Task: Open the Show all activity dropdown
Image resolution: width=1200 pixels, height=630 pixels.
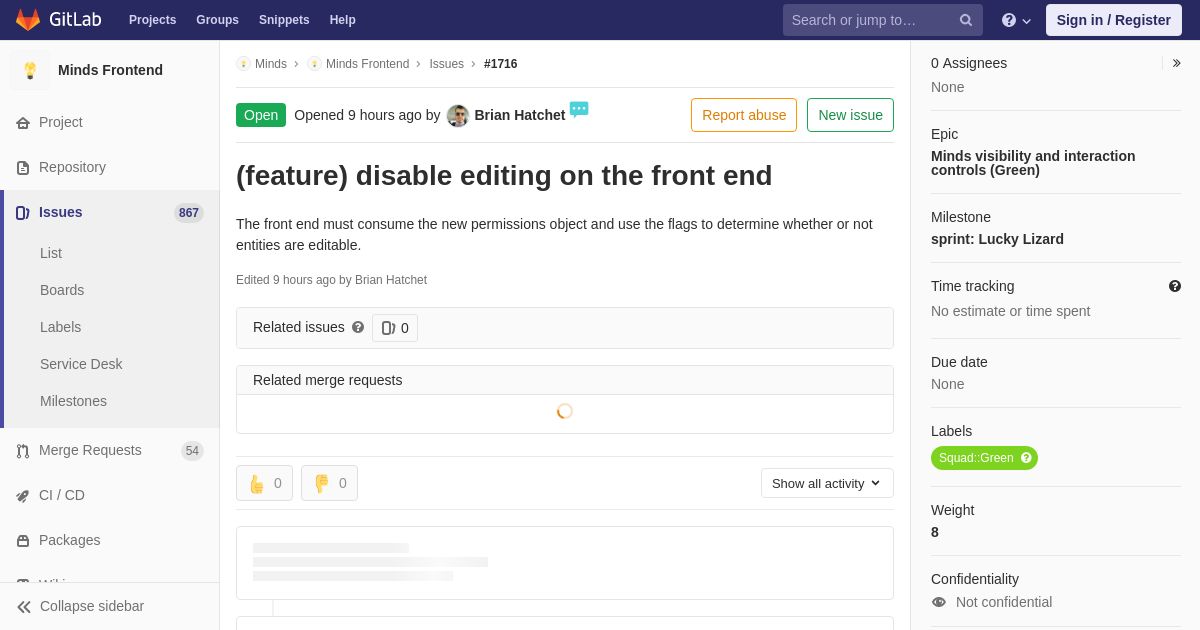Action: 827,483
